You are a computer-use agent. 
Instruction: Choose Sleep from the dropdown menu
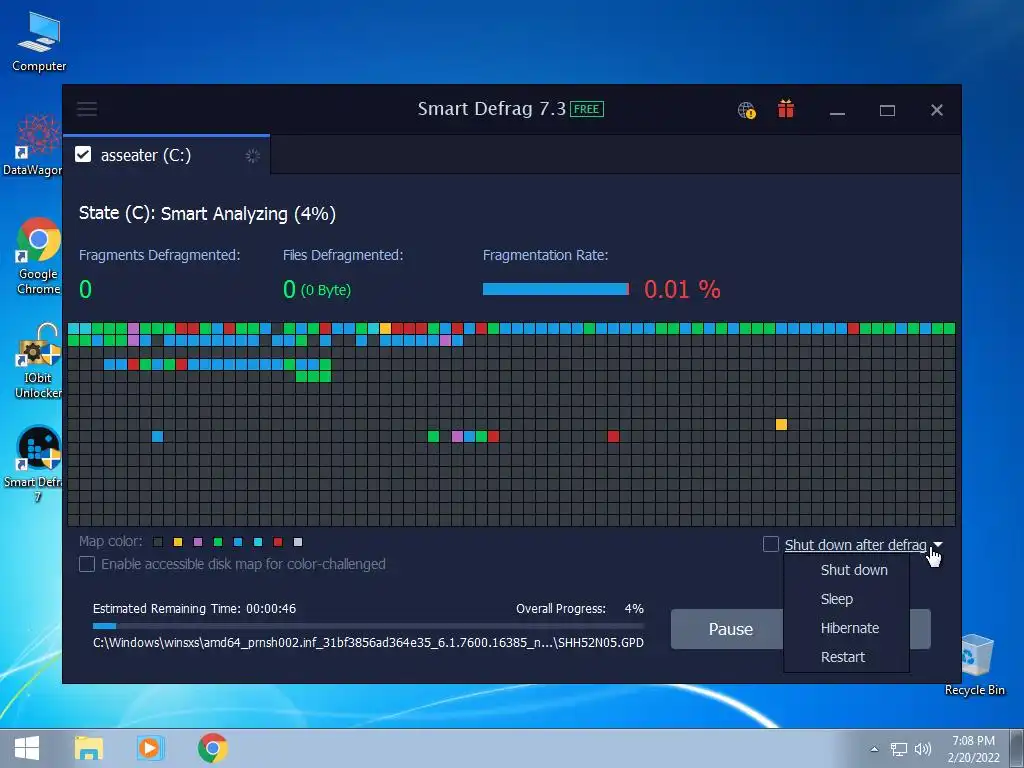pos(837,599)
